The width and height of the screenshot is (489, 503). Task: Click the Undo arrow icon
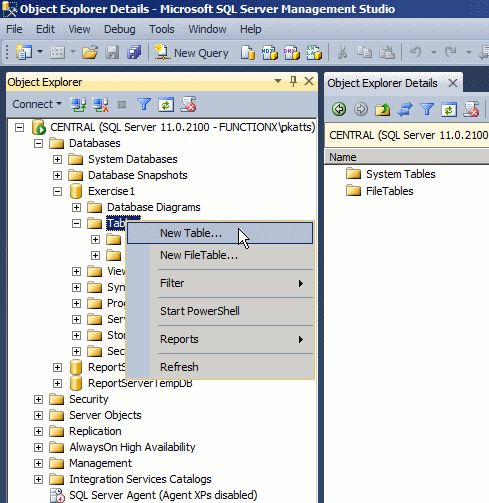(x=416, y=52)
